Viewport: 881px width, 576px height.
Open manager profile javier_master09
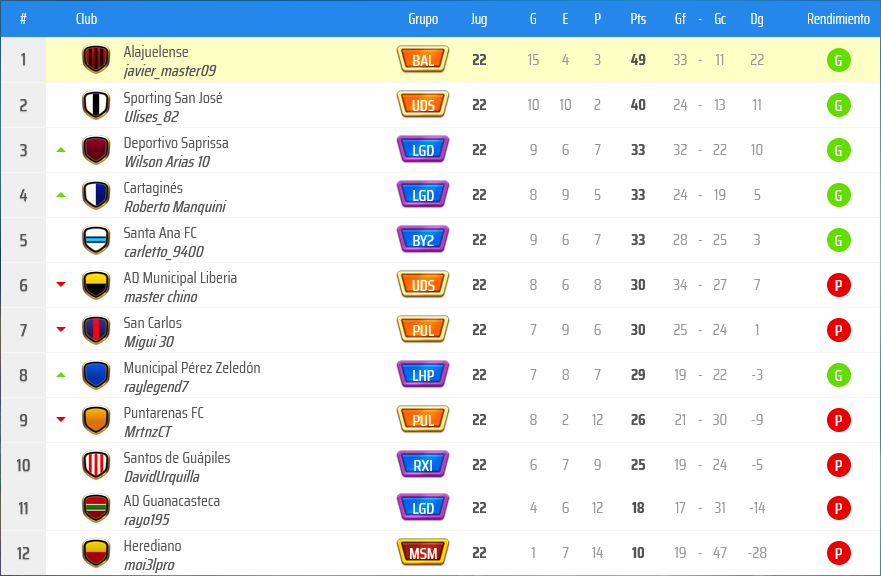coord(169,71)
